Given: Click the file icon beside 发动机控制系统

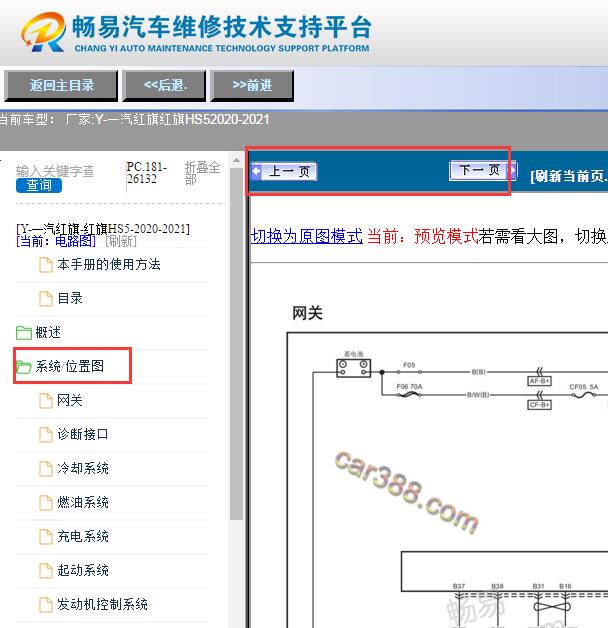Looking at the screenshot, I should coord(46,605).
